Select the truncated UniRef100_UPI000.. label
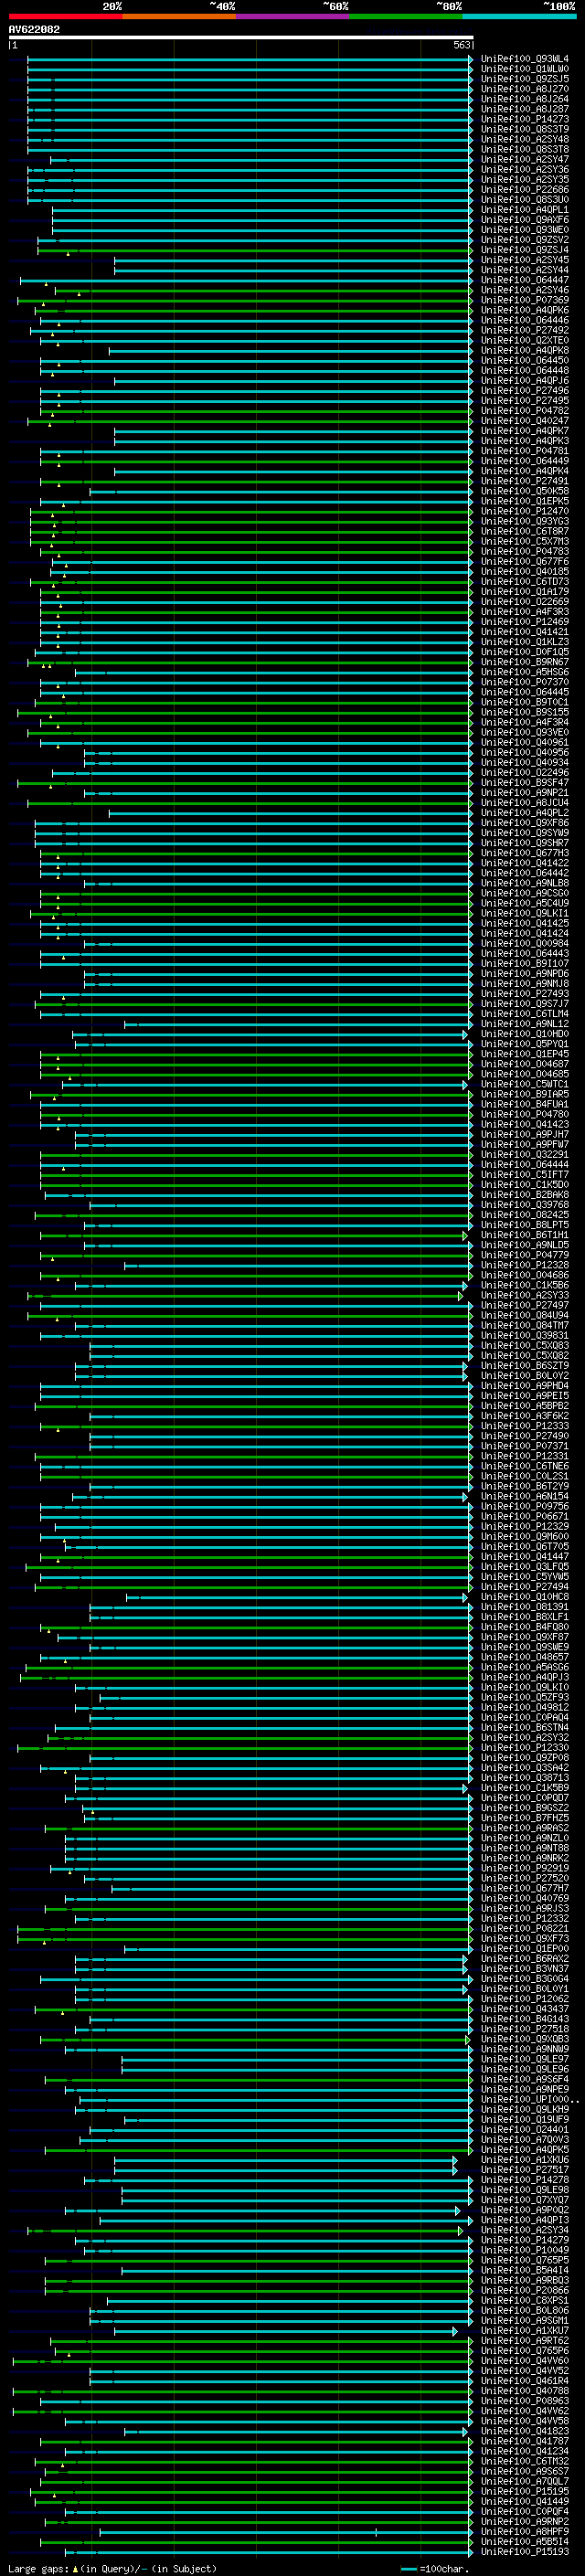The height and width of the screenshot is (2576, 585). click(x=529, y=2099)
